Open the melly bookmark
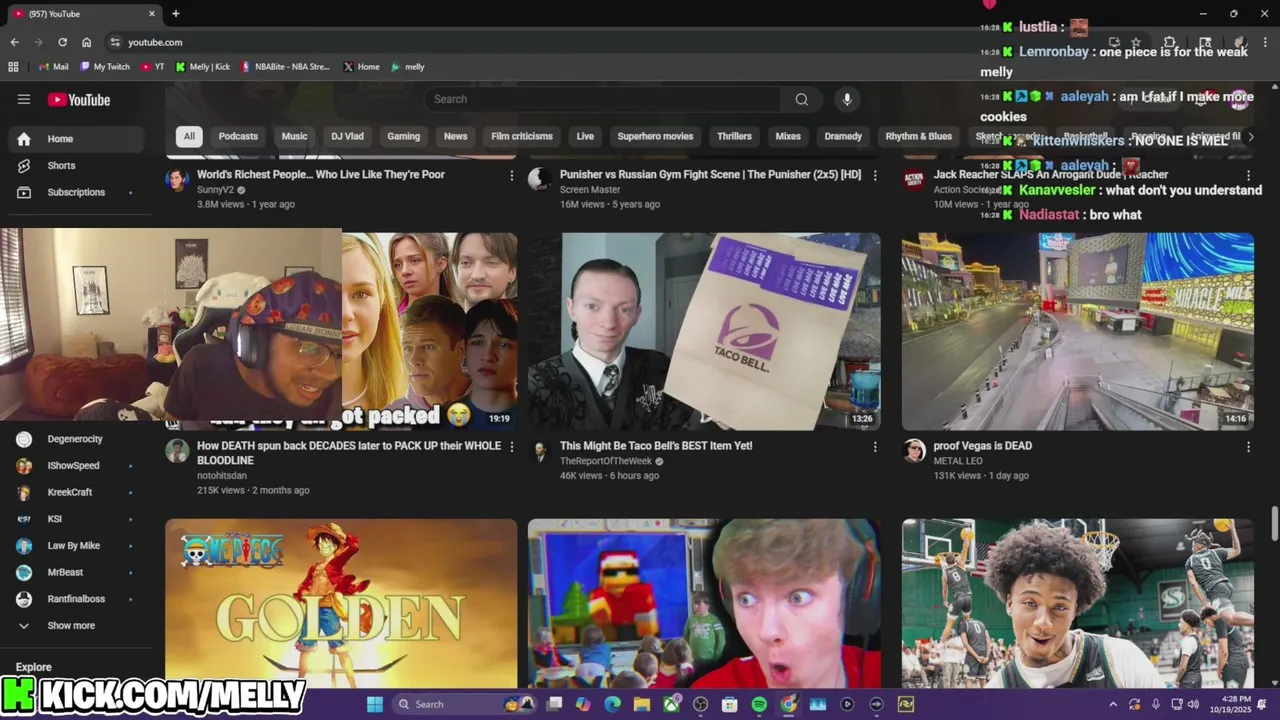 click(408, 67)
